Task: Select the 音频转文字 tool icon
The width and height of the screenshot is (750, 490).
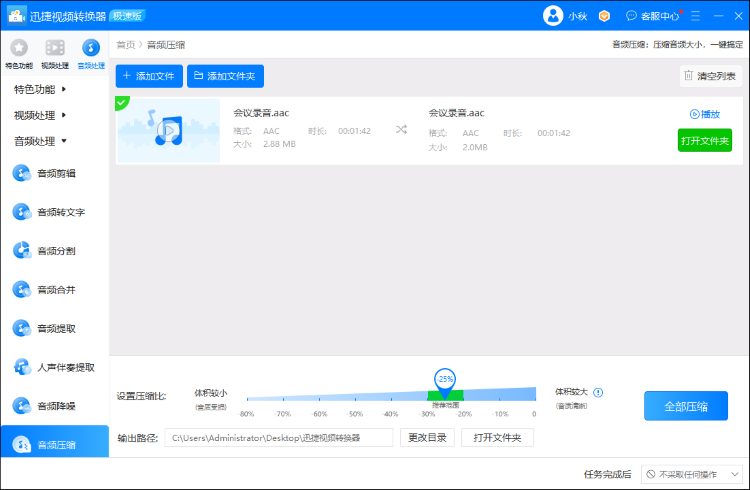Action: click(x=22, y=212)
